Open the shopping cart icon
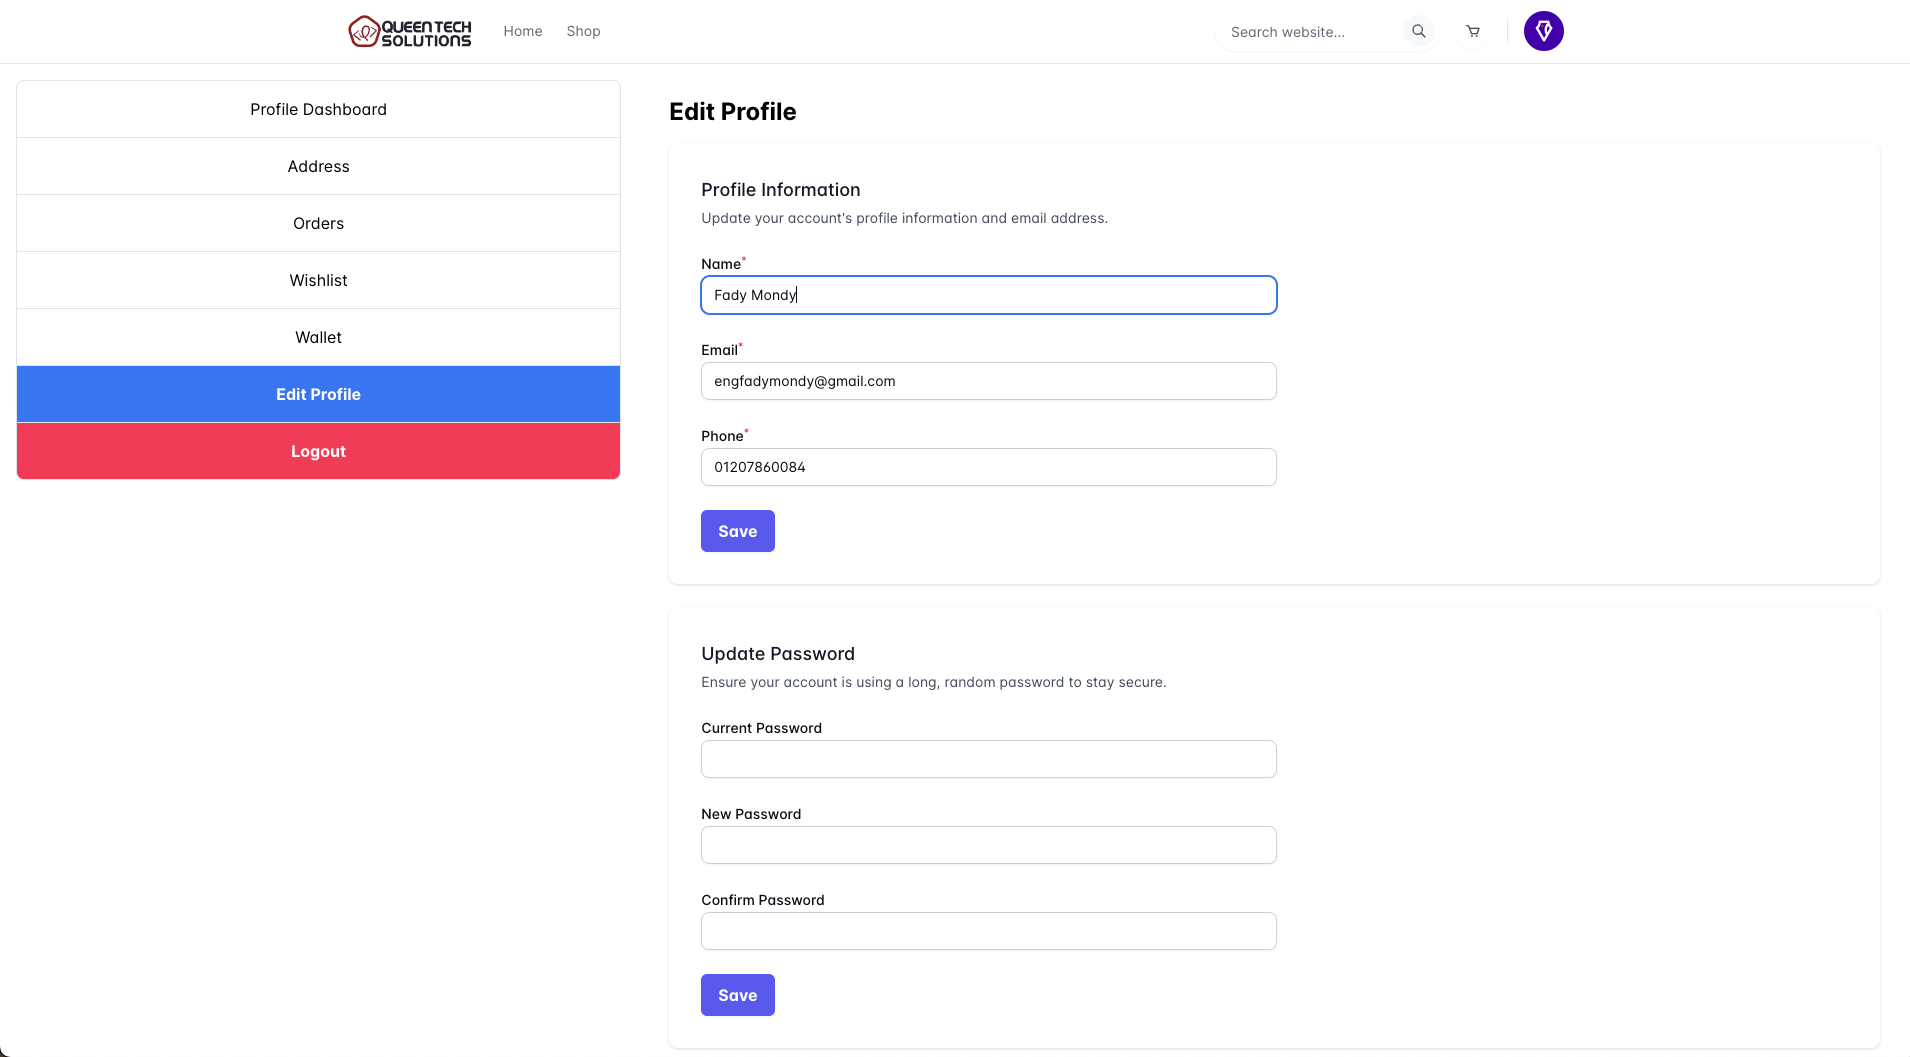Viewport: 1910px width, 1057px height. 1473,31
